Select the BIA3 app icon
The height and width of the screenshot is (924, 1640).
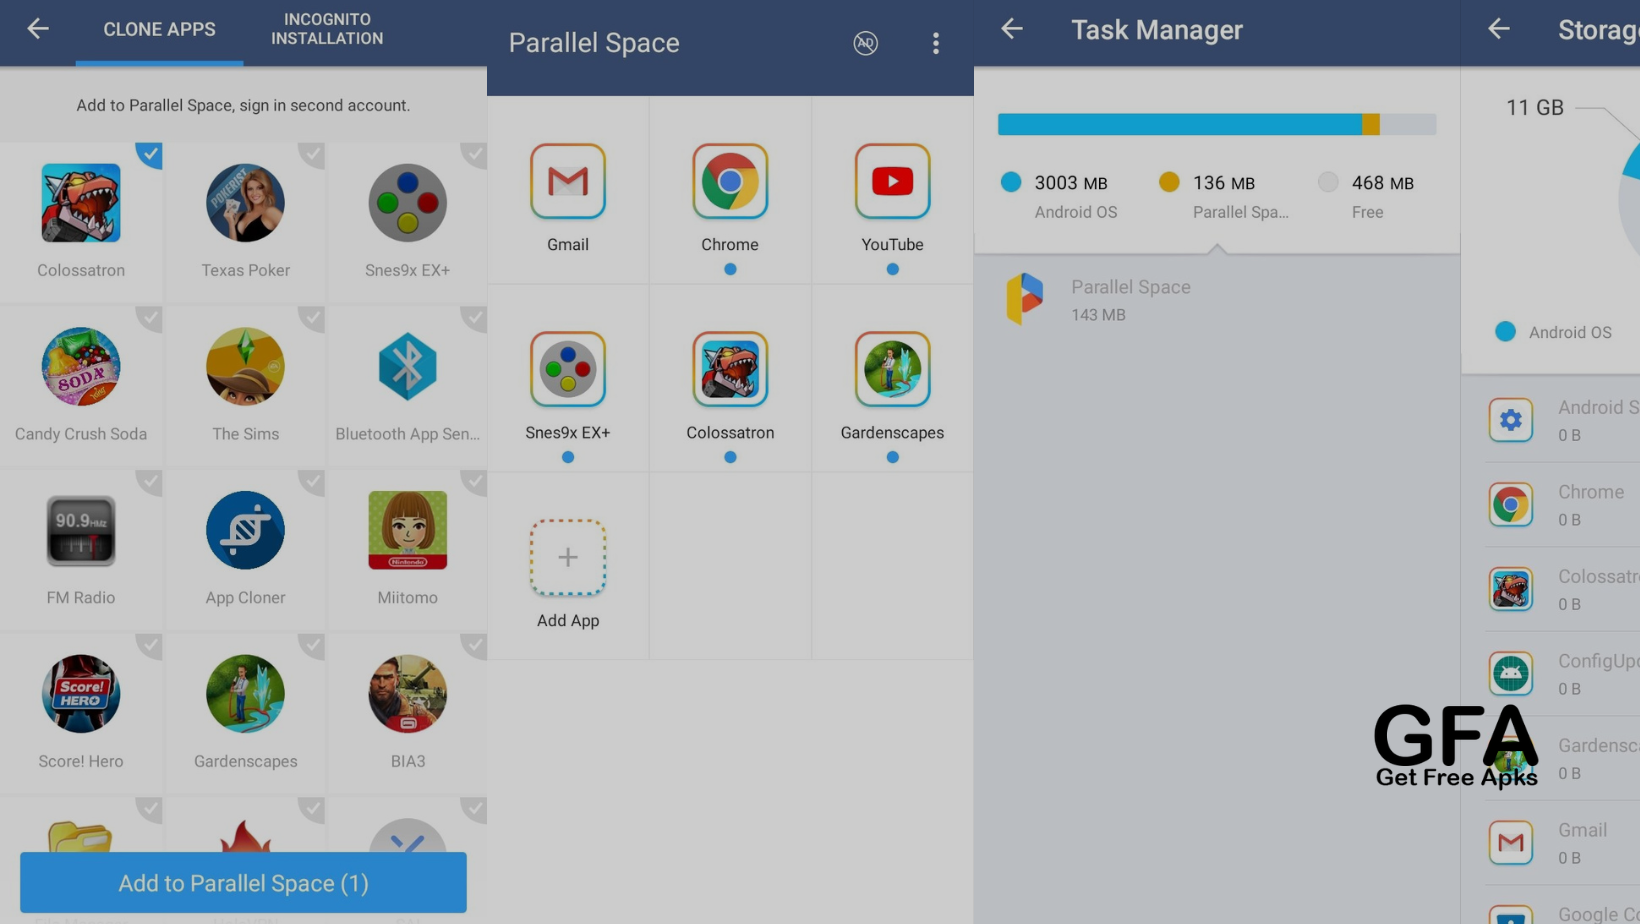coord(407,694)
